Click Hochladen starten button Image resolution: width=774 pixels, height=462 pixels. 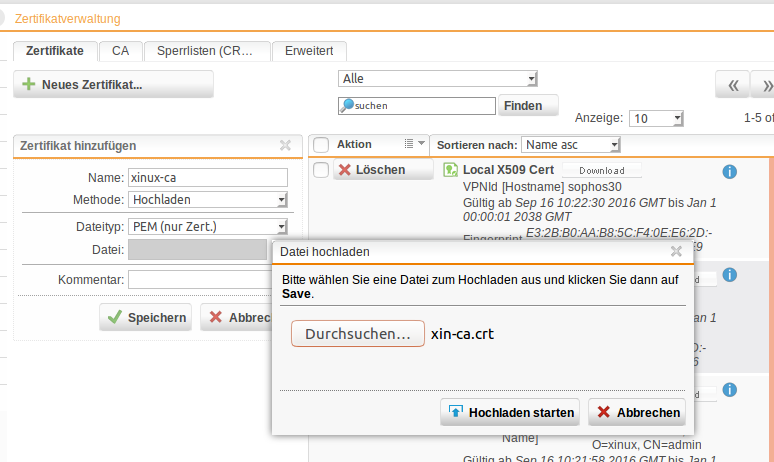pyautogui.click(x=510, y=412)
